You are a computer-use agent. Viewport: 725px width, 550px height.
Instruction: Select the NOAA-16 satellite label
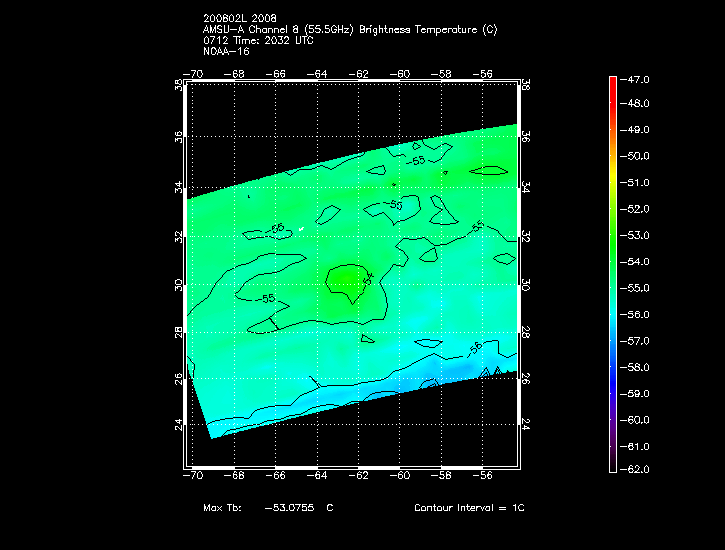(226, 51)
